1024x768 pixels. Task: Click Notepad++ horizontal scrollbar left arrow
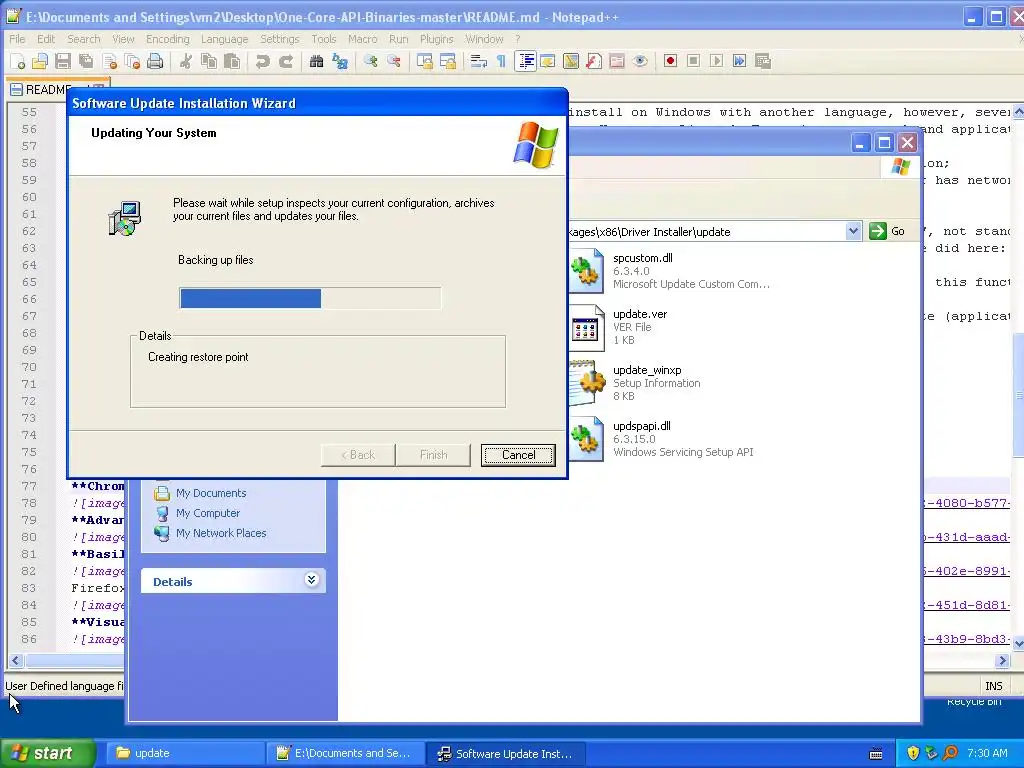coord(15,660)
